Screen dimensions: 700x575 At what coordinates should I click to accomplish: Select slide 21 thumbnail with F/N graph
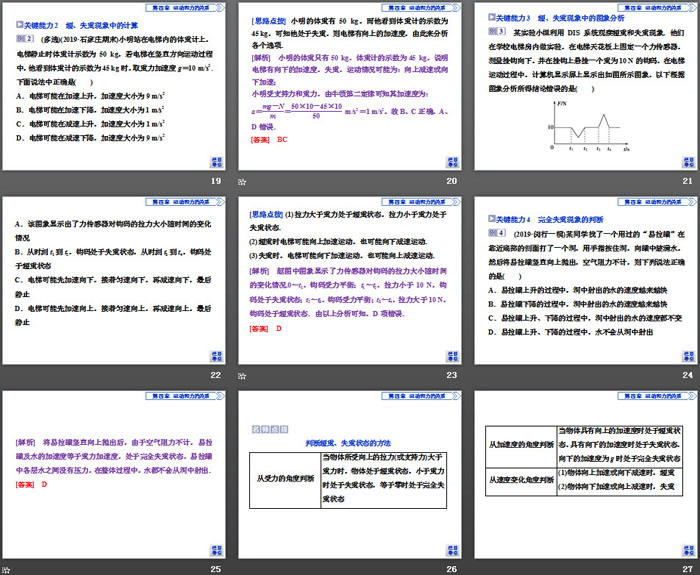coord(586,86)
